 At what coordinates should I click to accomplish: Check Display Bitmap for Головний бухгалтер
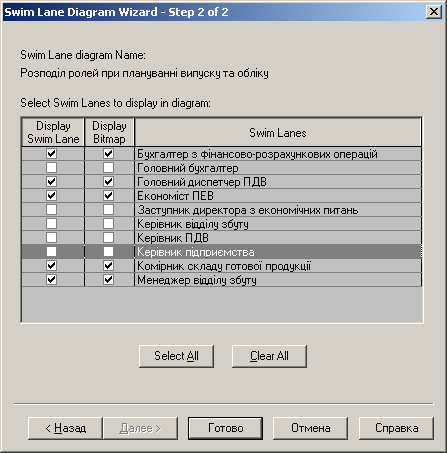(x=108, y=168)
